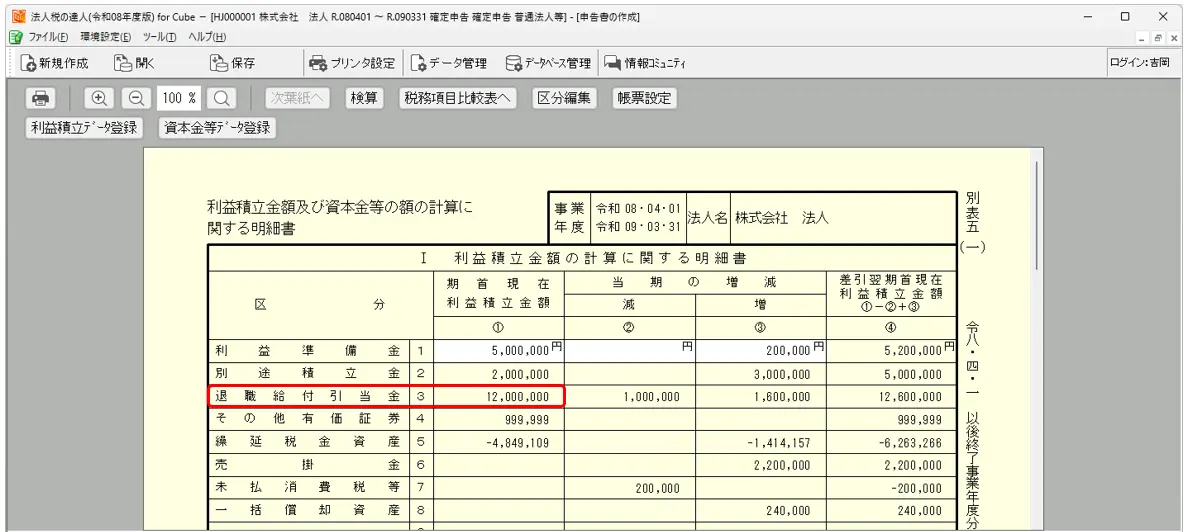
Task: Click the 240,000 増 cell of 一括償却資産
Action: 761,511
